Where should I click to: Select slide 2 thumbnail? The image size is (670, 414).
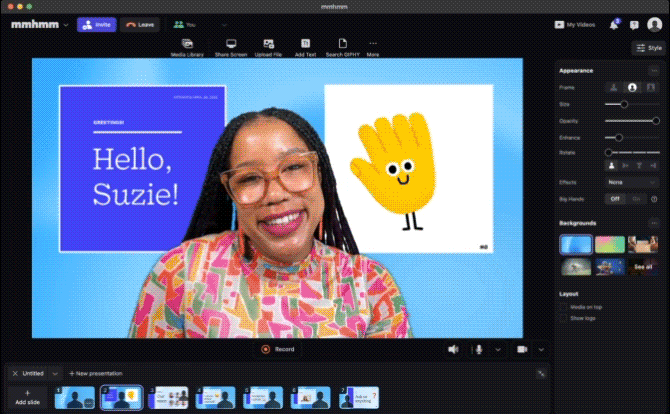(x=122, y=398)
